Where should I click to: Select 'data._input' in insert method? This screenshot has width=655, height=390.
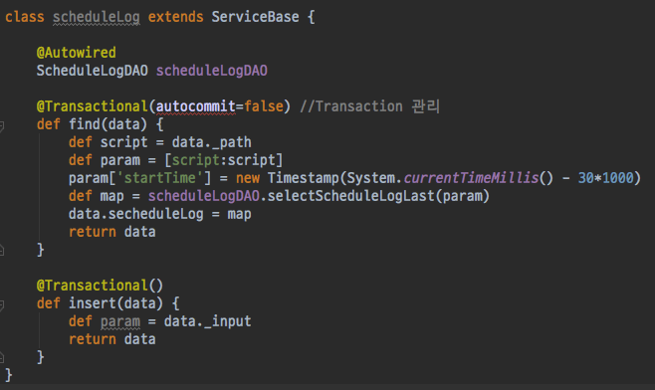pos(208,322)
